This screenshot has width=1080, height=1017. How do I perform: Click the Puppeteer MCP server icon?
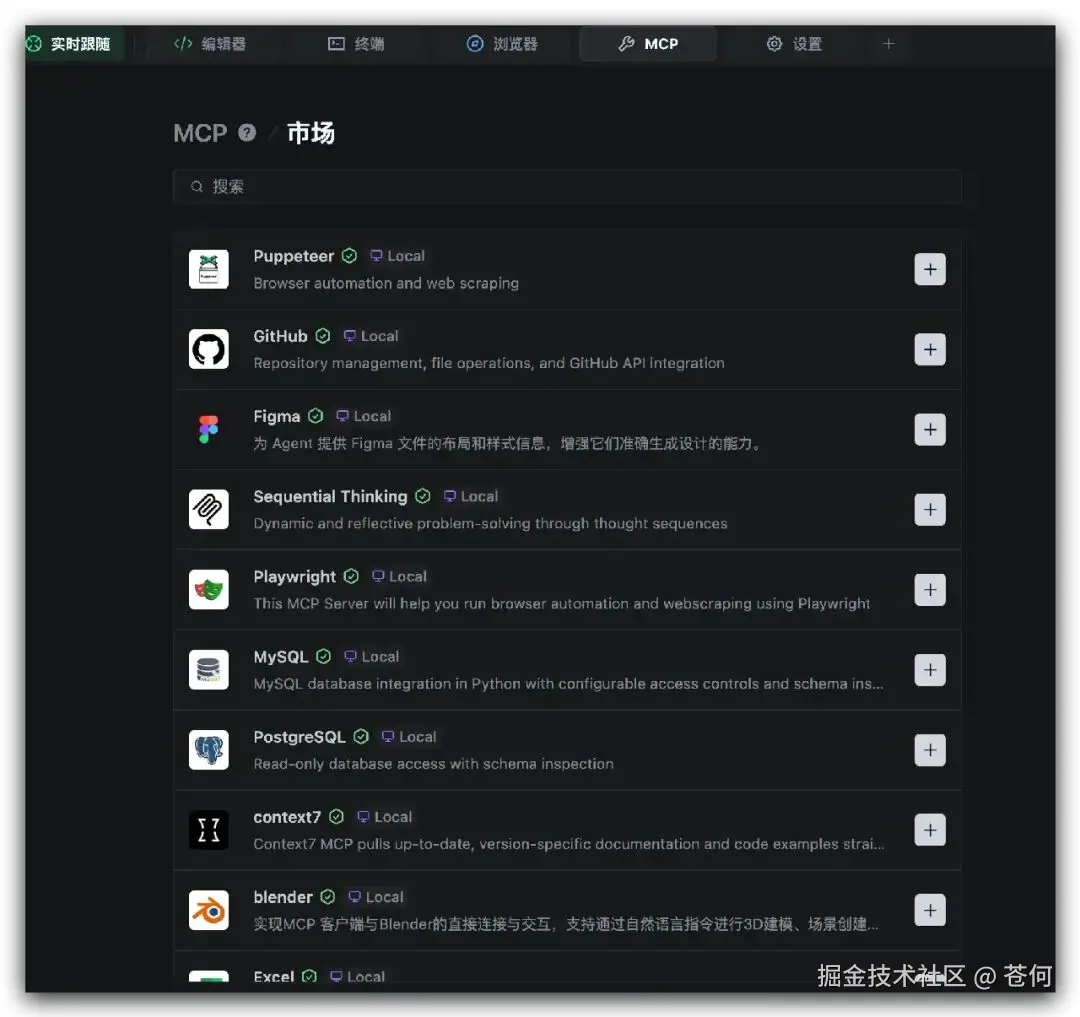click(209, 268)
